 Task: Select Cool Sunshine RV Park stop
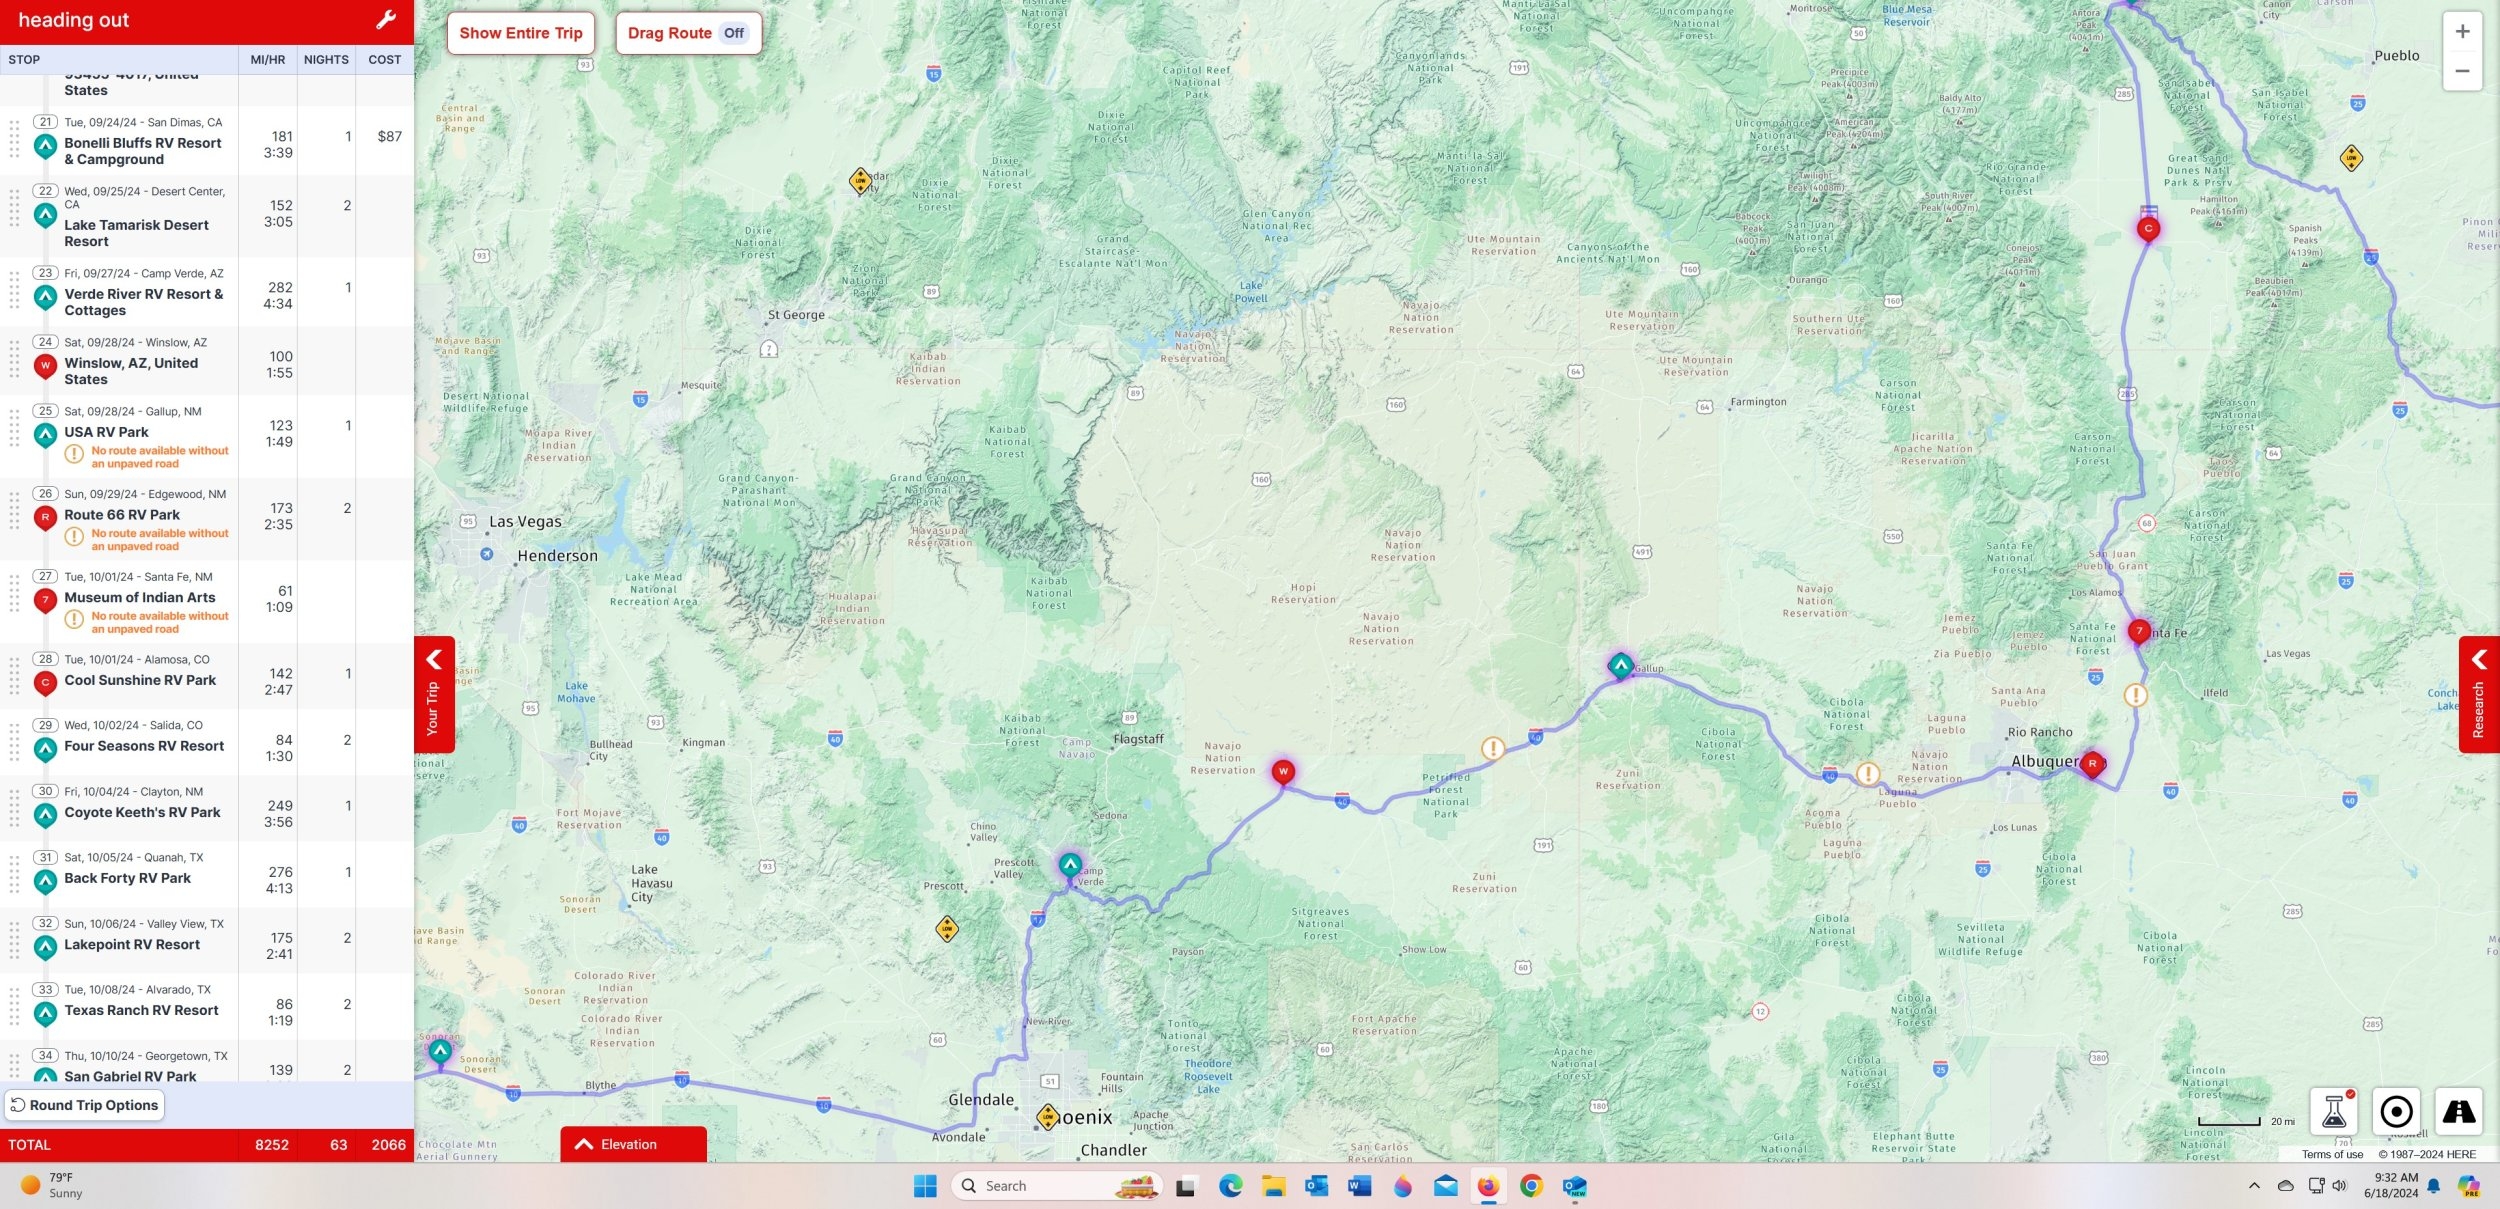(140, 680)
